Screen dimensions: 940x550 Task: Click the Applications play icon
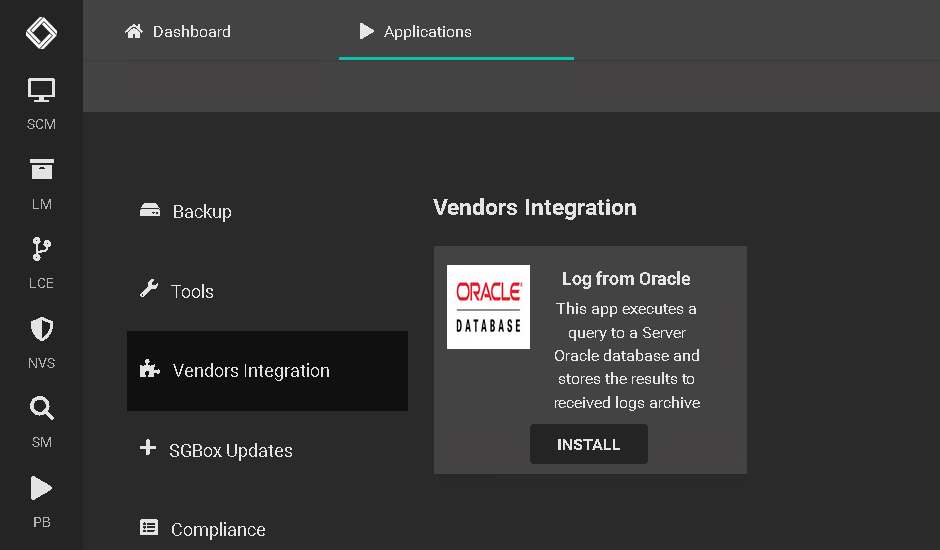(366, 31)
